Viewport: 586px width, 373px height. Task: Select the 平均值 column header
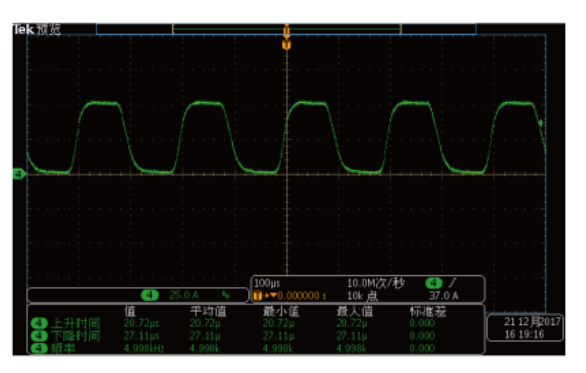click(x=208, y=311)
